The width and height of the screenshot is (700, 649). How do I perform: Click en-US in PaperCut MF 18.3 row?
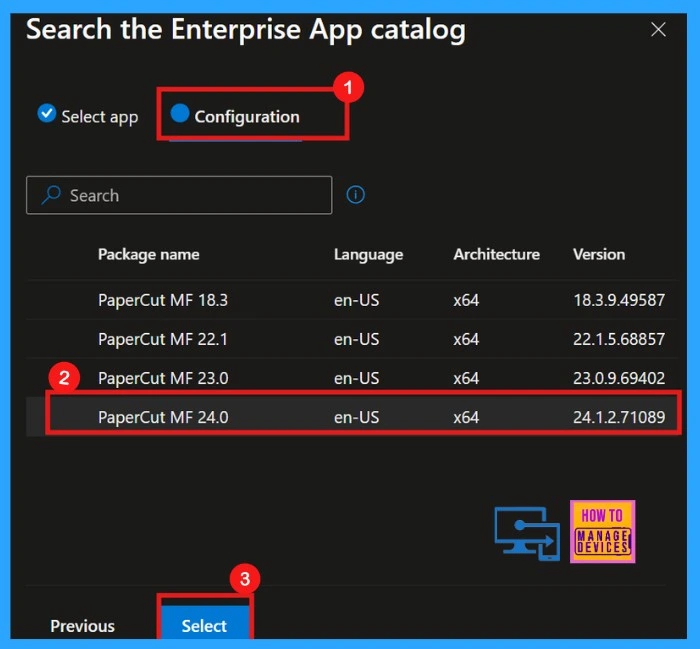357,300
